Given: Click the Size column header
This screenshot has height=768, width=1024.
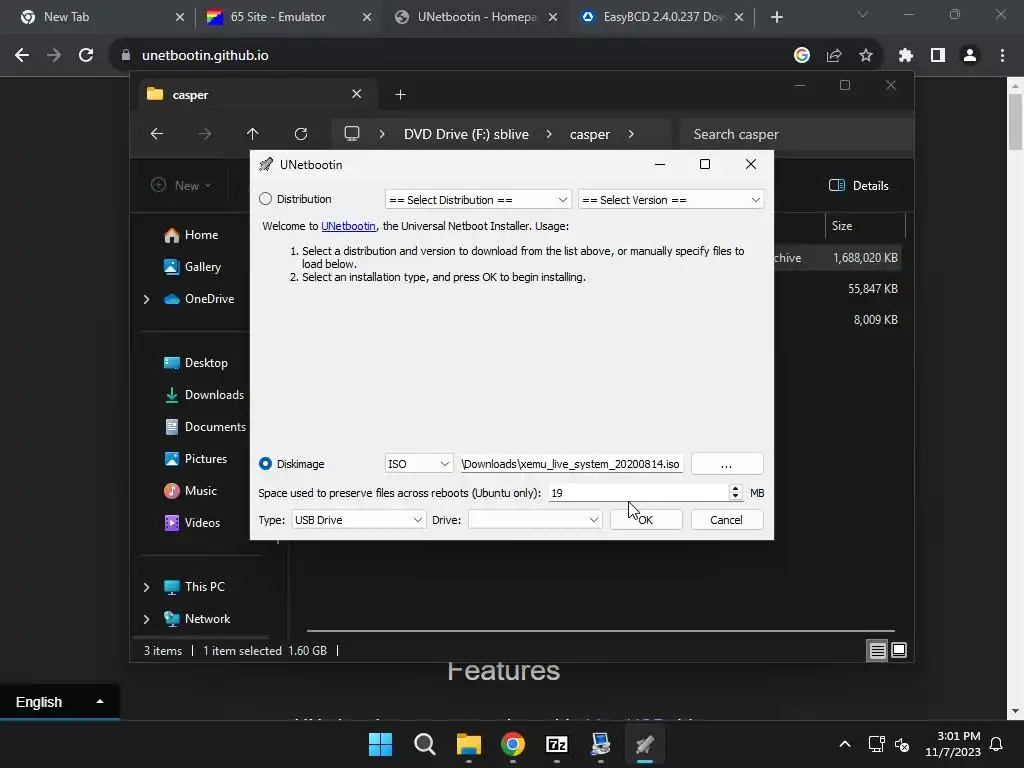Looking at the screenshot, I should pos(865,226).
